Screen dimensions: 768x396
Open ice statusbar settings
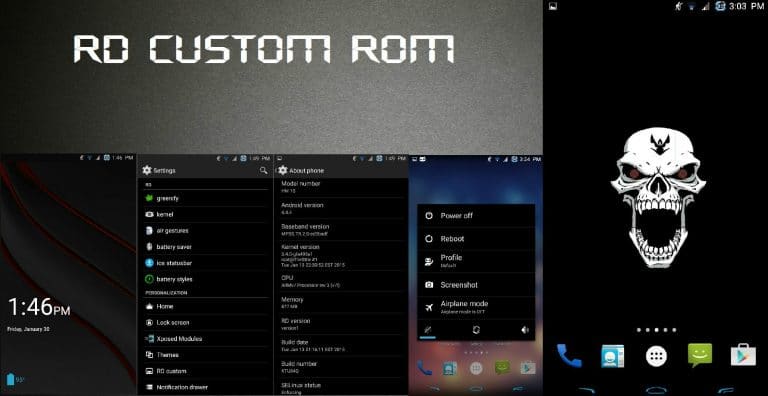click(x=205, y=263)
